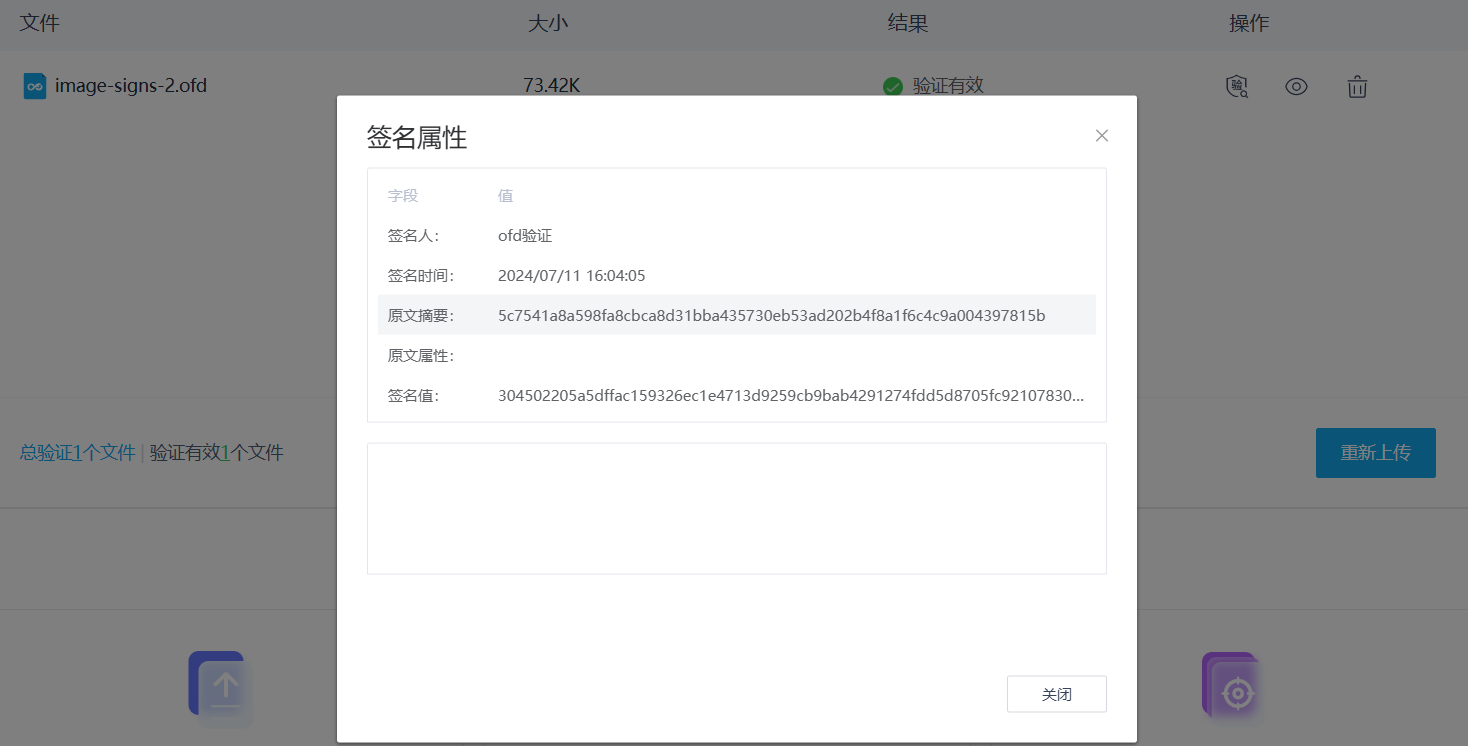Click the 文件 column header
Screen dimensions: 1468x746
[38, 22]
